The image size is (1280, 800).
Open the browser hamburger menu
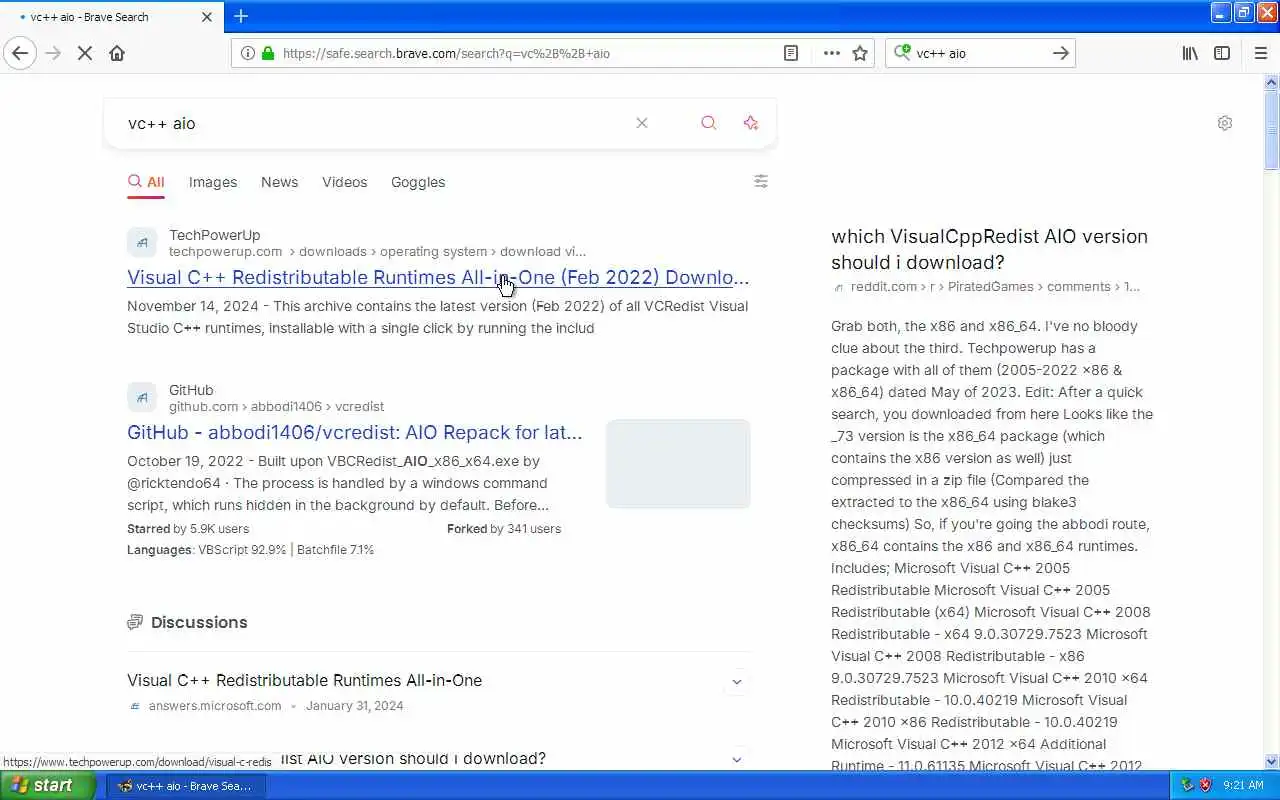click(1260, 53)
